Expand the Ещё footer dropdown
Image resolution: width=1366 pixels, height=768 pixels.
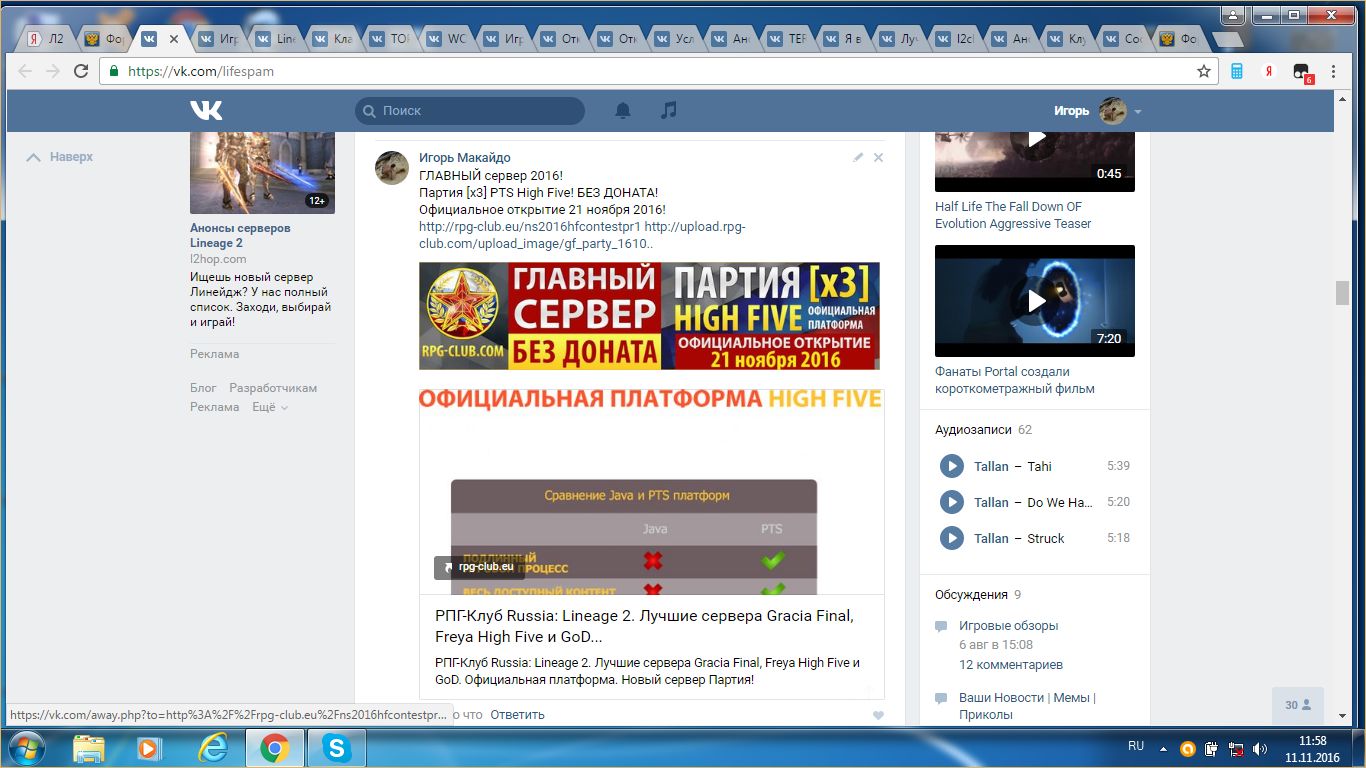click(x=270, y=407)
